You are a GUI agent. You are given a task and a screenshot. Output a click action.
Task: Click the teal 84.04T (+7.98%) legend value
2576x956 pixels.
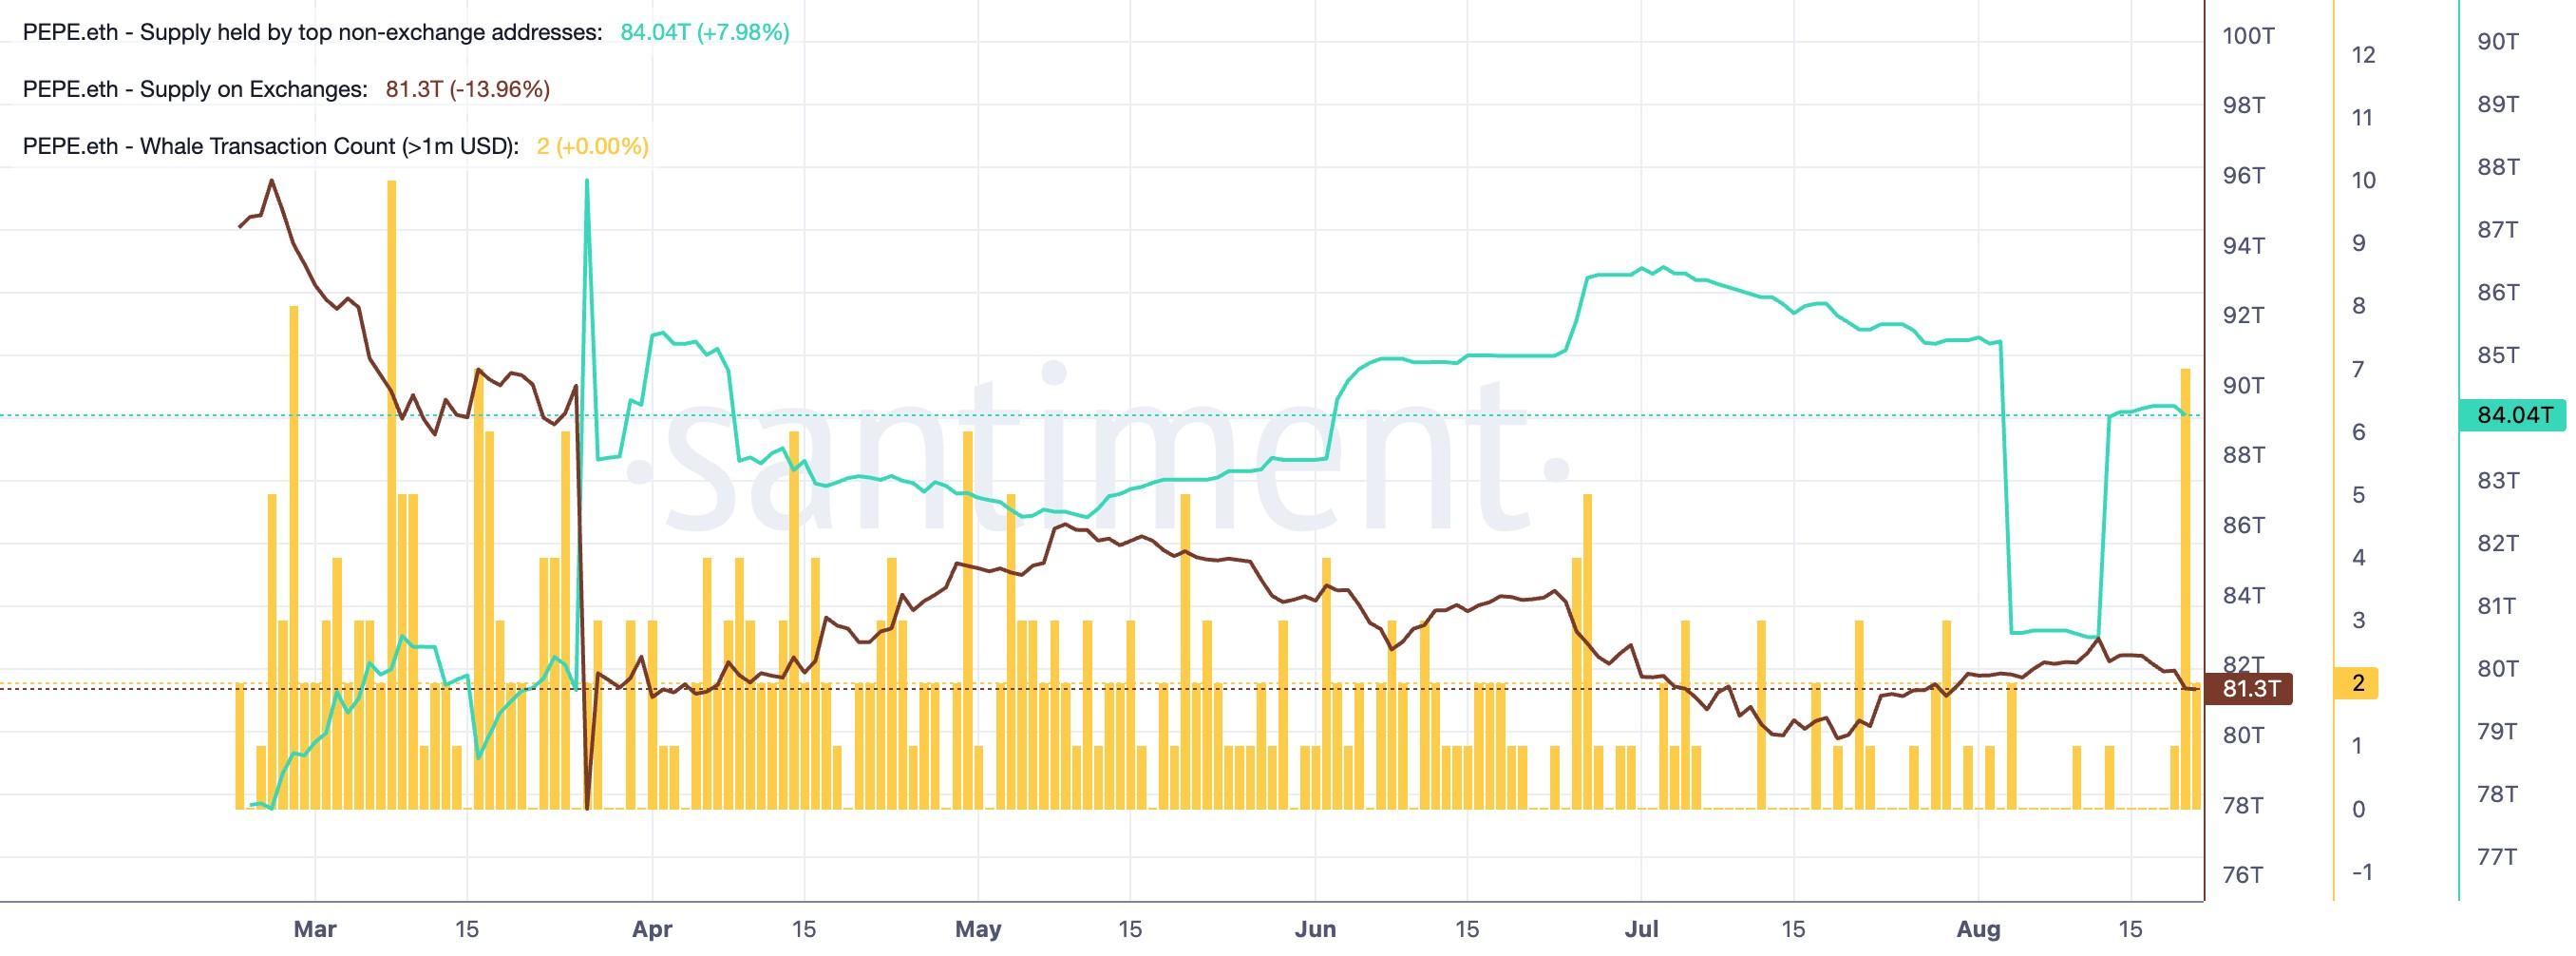click(x=705, y=32)
